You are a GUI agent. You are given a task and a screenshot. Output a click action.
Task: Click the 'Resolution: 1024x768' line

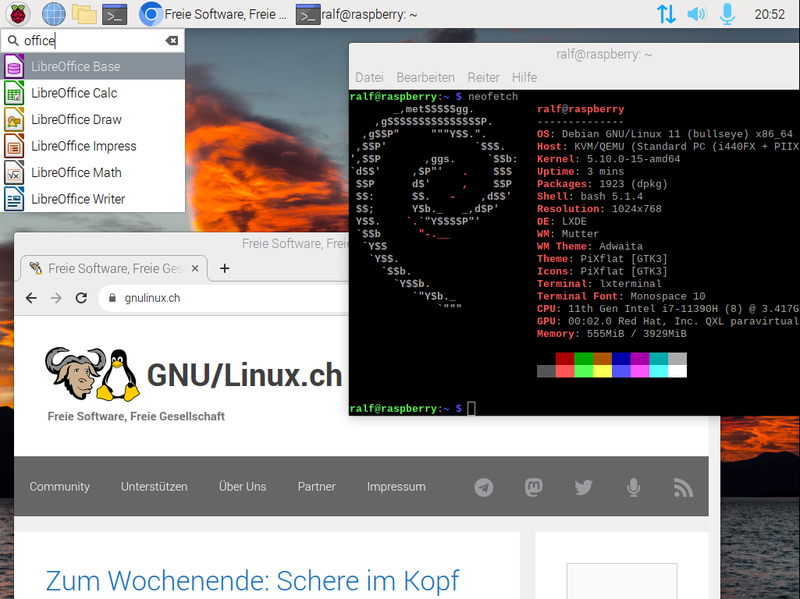599,209
